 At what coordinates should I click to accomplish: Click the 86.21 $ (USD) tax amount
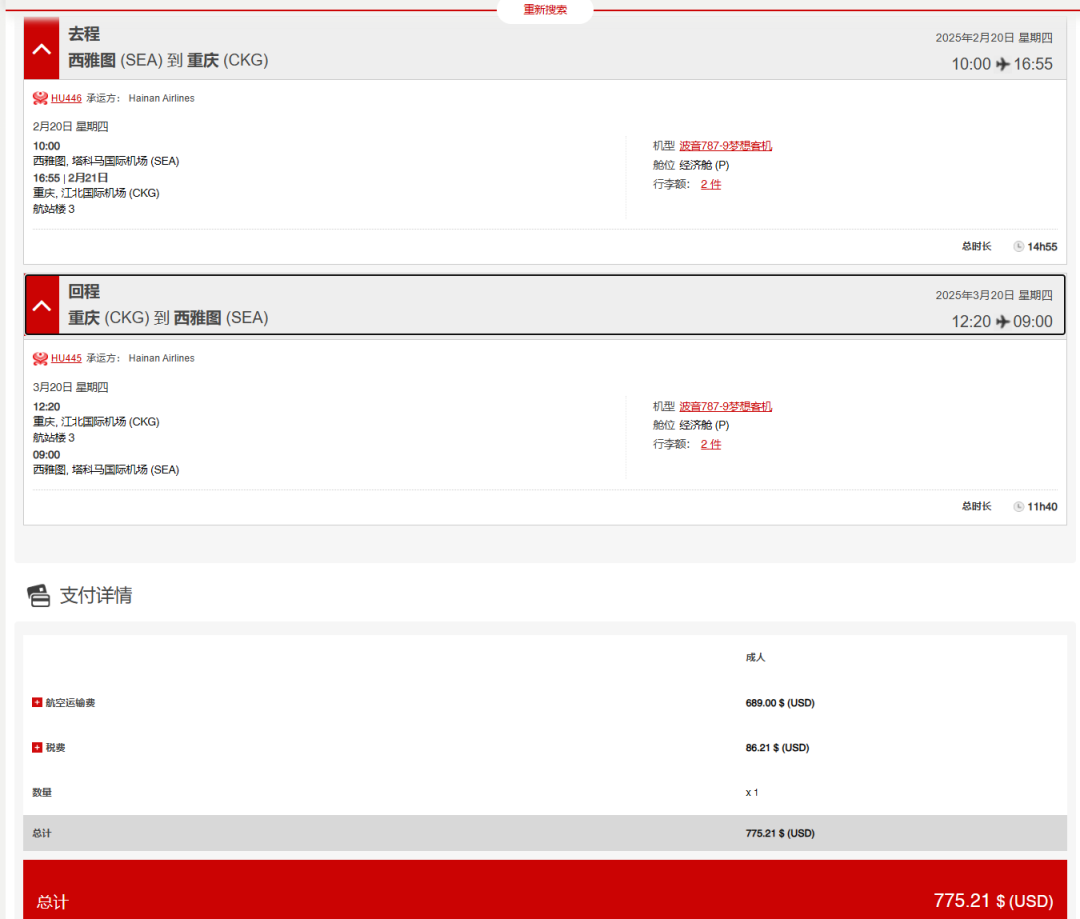point(777,747)
